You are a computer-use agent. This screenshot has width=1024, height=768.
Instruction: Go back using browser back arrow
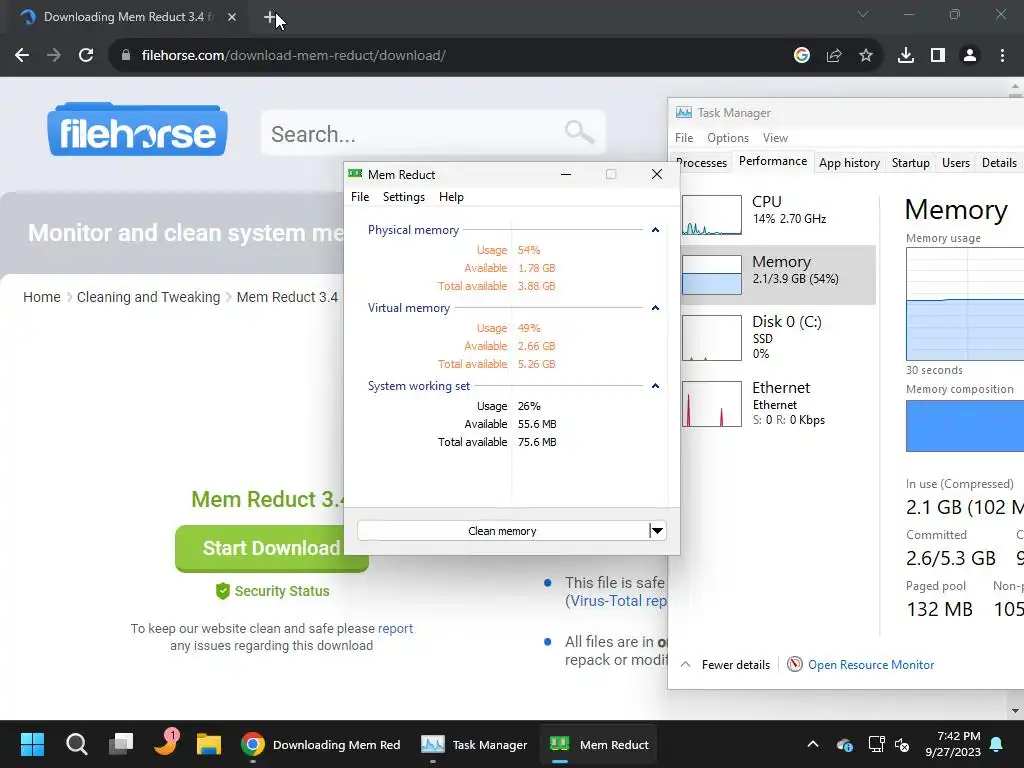click(x=22, y=56)
